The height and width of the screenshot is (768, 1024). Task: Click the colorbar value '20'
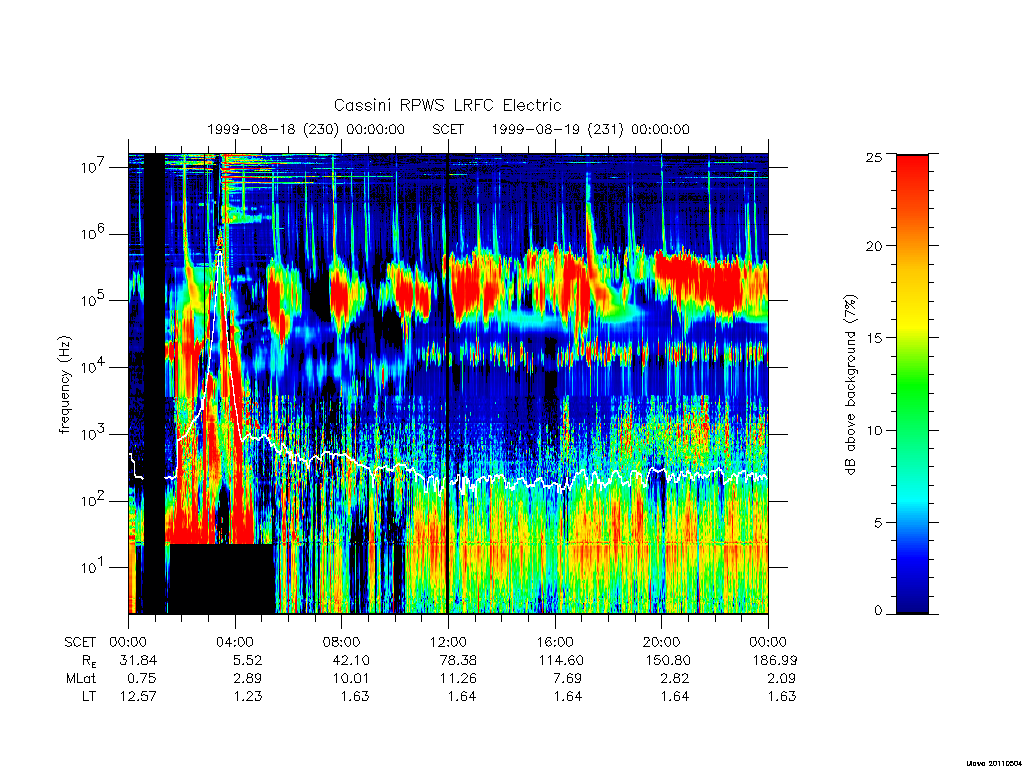[874, 246]
